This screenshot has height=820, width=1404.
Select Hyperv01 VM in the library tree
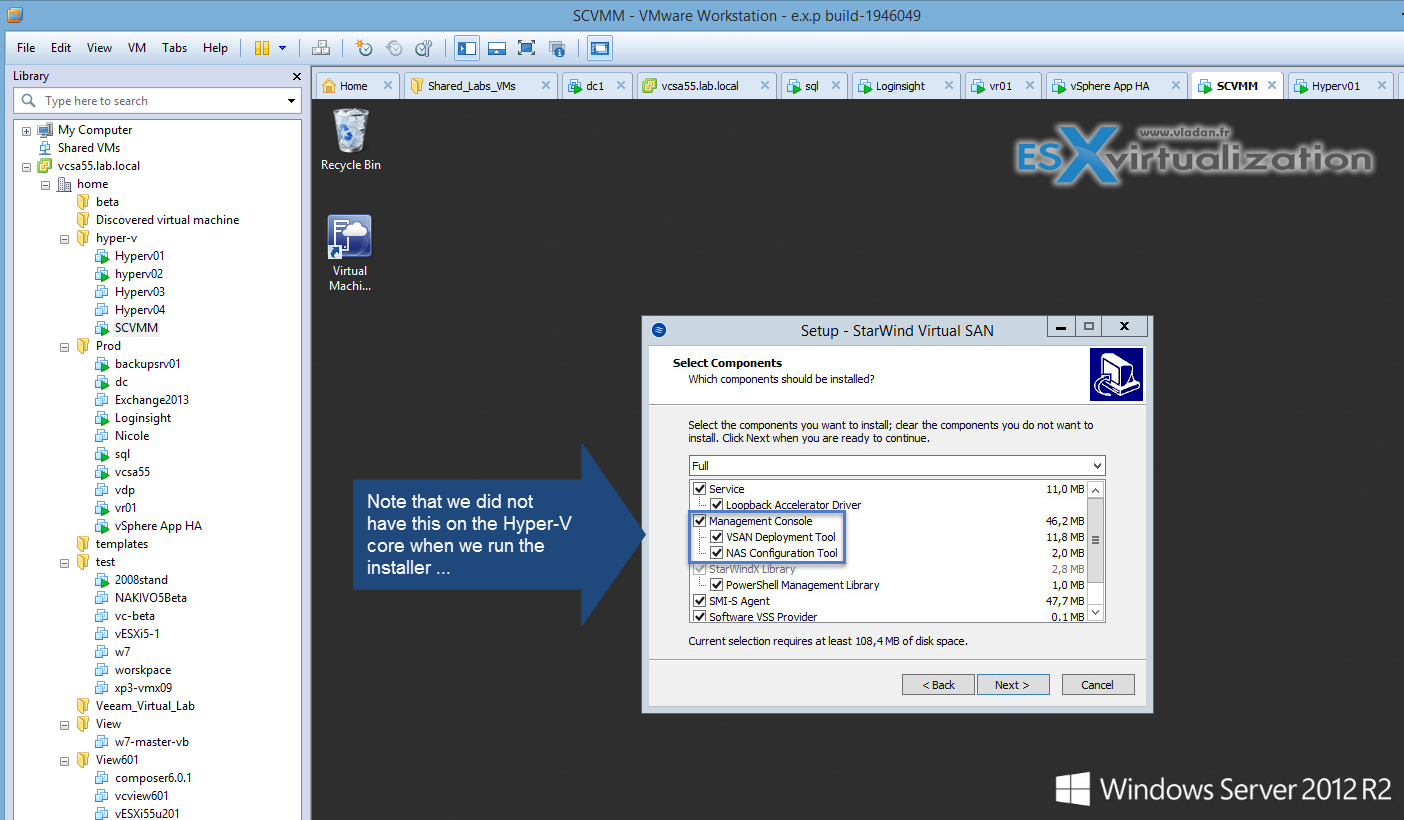click(139, 256)
